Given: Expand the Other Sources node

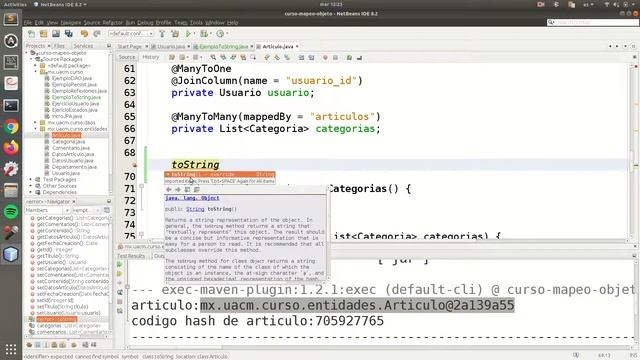Looking at the screenshot, I should point(31,186).
